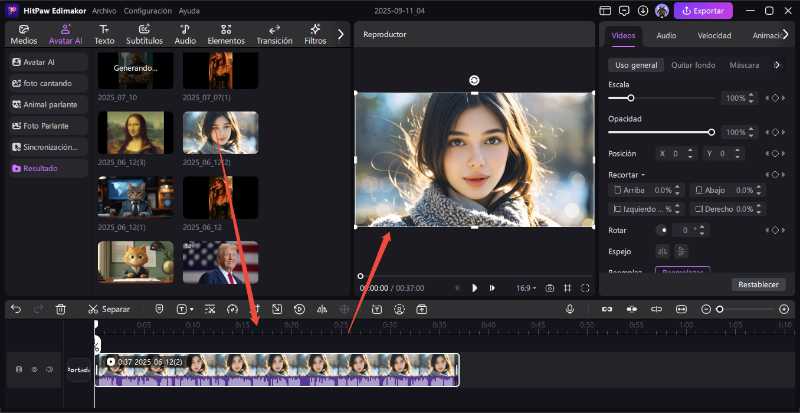Open the user profile avatar in title bar
The image size is (800, 413).
pyautogui.click(x=662, y=11)
